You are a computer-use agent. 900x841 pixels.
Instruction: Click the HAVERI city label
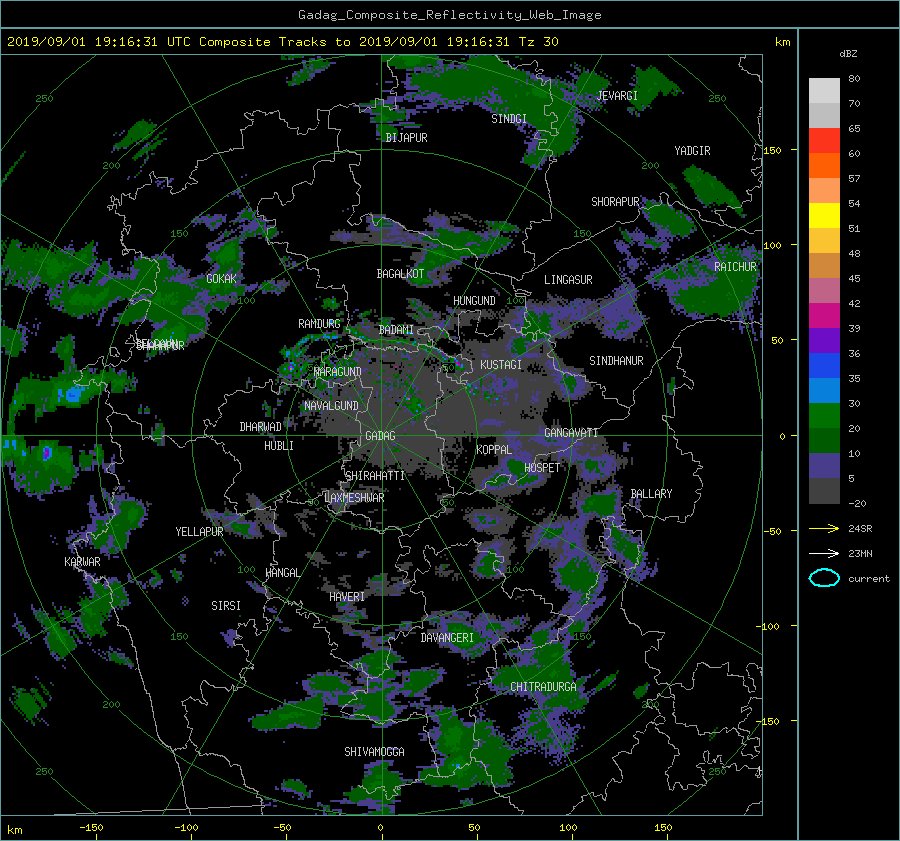click(347, 597)
